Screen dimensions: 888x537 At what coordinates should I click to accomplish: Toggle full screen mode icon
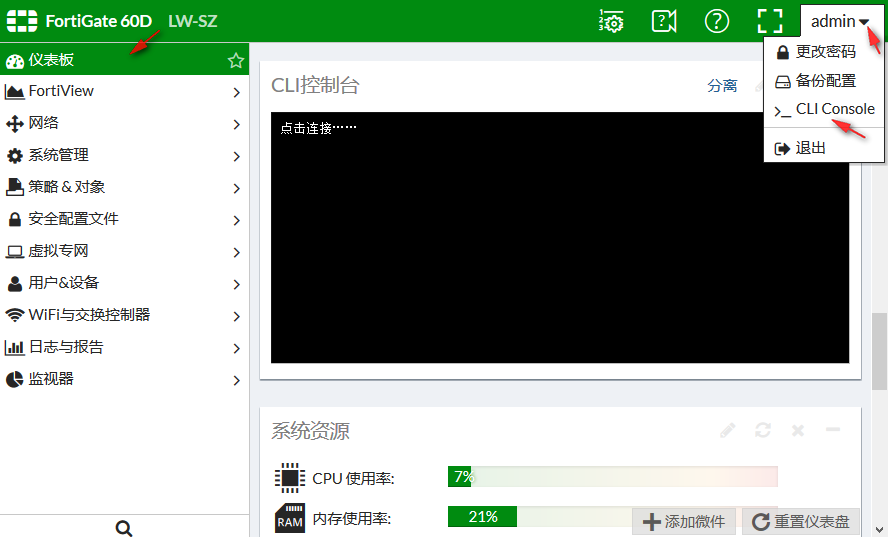tap(770, 21)
